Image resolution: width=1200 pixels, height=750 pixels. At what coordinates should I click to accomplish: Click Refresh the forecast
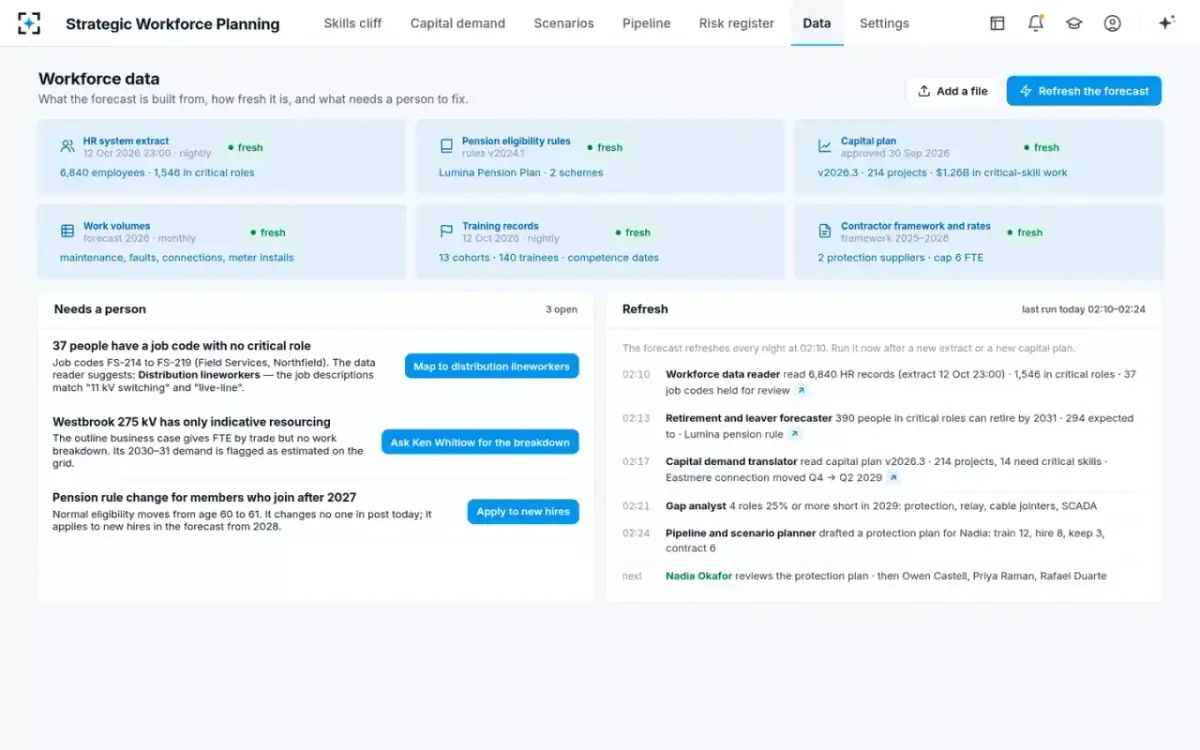[1084, 91]
